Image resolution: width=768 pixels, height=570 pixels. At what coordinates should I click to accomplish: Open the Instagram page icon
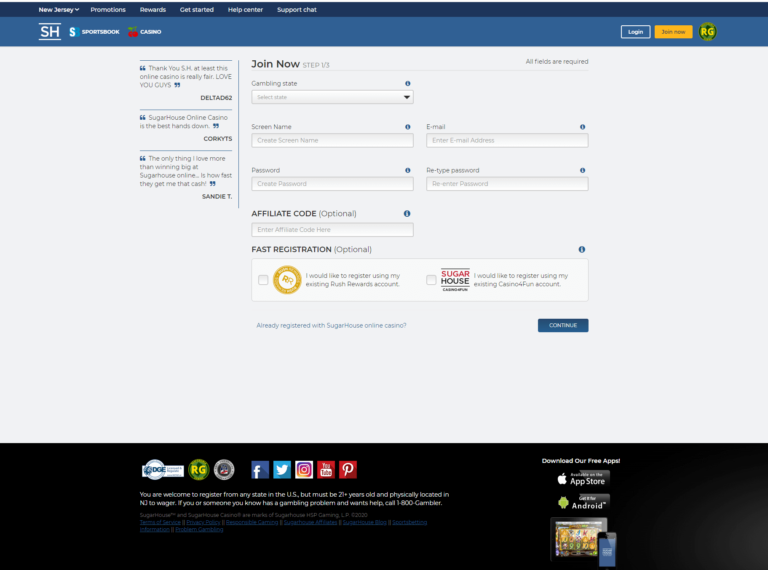tap(304, 470)
